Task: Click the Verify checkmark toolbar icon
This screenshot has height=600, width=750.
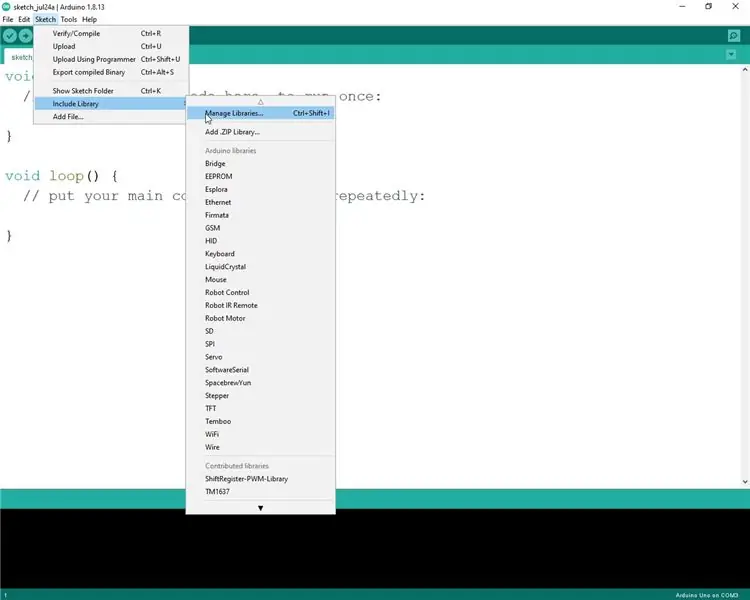Action: (10, 36)
